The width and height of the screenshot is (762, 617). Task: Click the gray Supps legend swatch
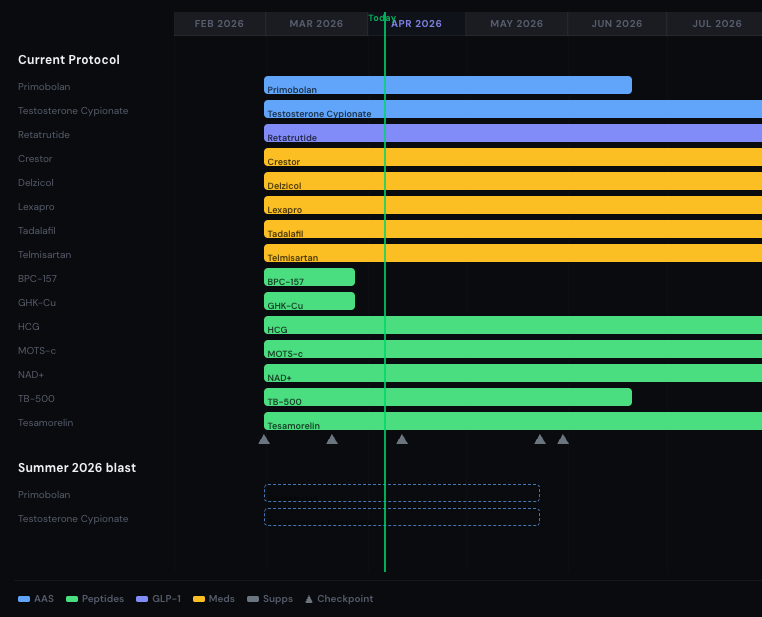click(253, 599)
